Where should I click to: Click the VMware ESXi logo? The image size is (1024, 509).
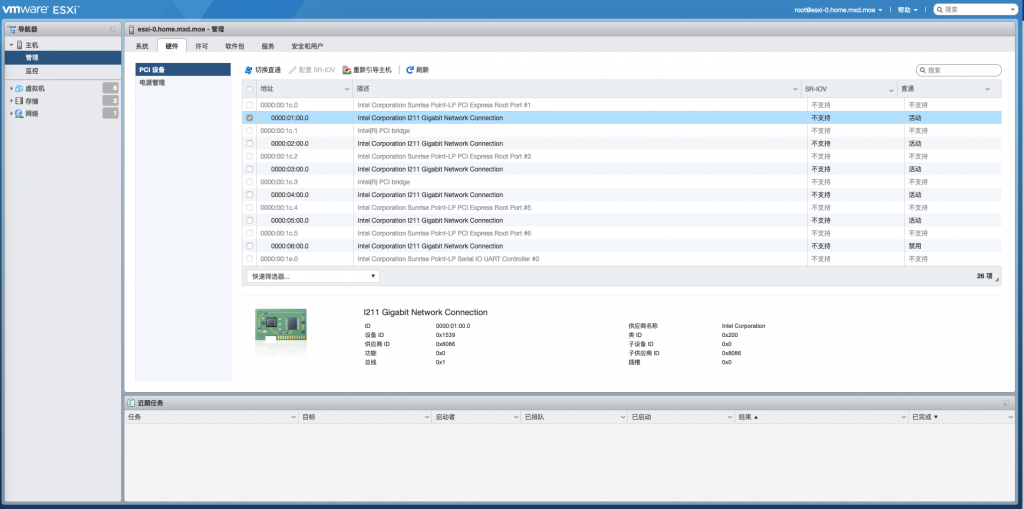pyautogui.click(x=42, y=9)
